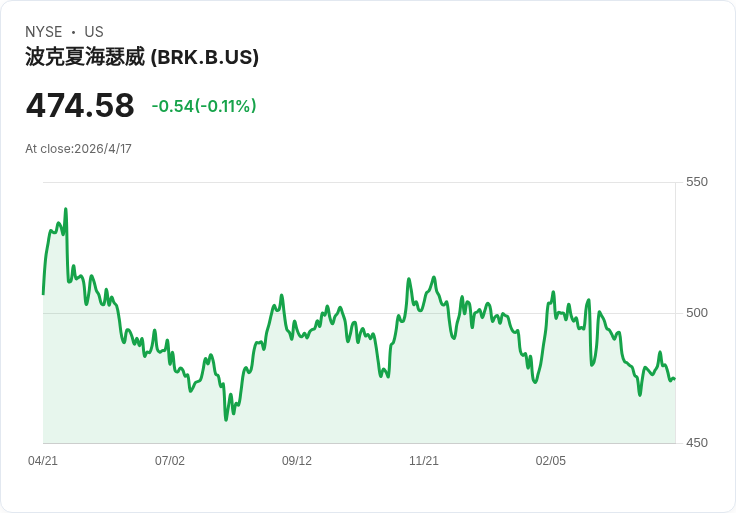Click the final rightmost point of the price line

[x=675, y=379]
